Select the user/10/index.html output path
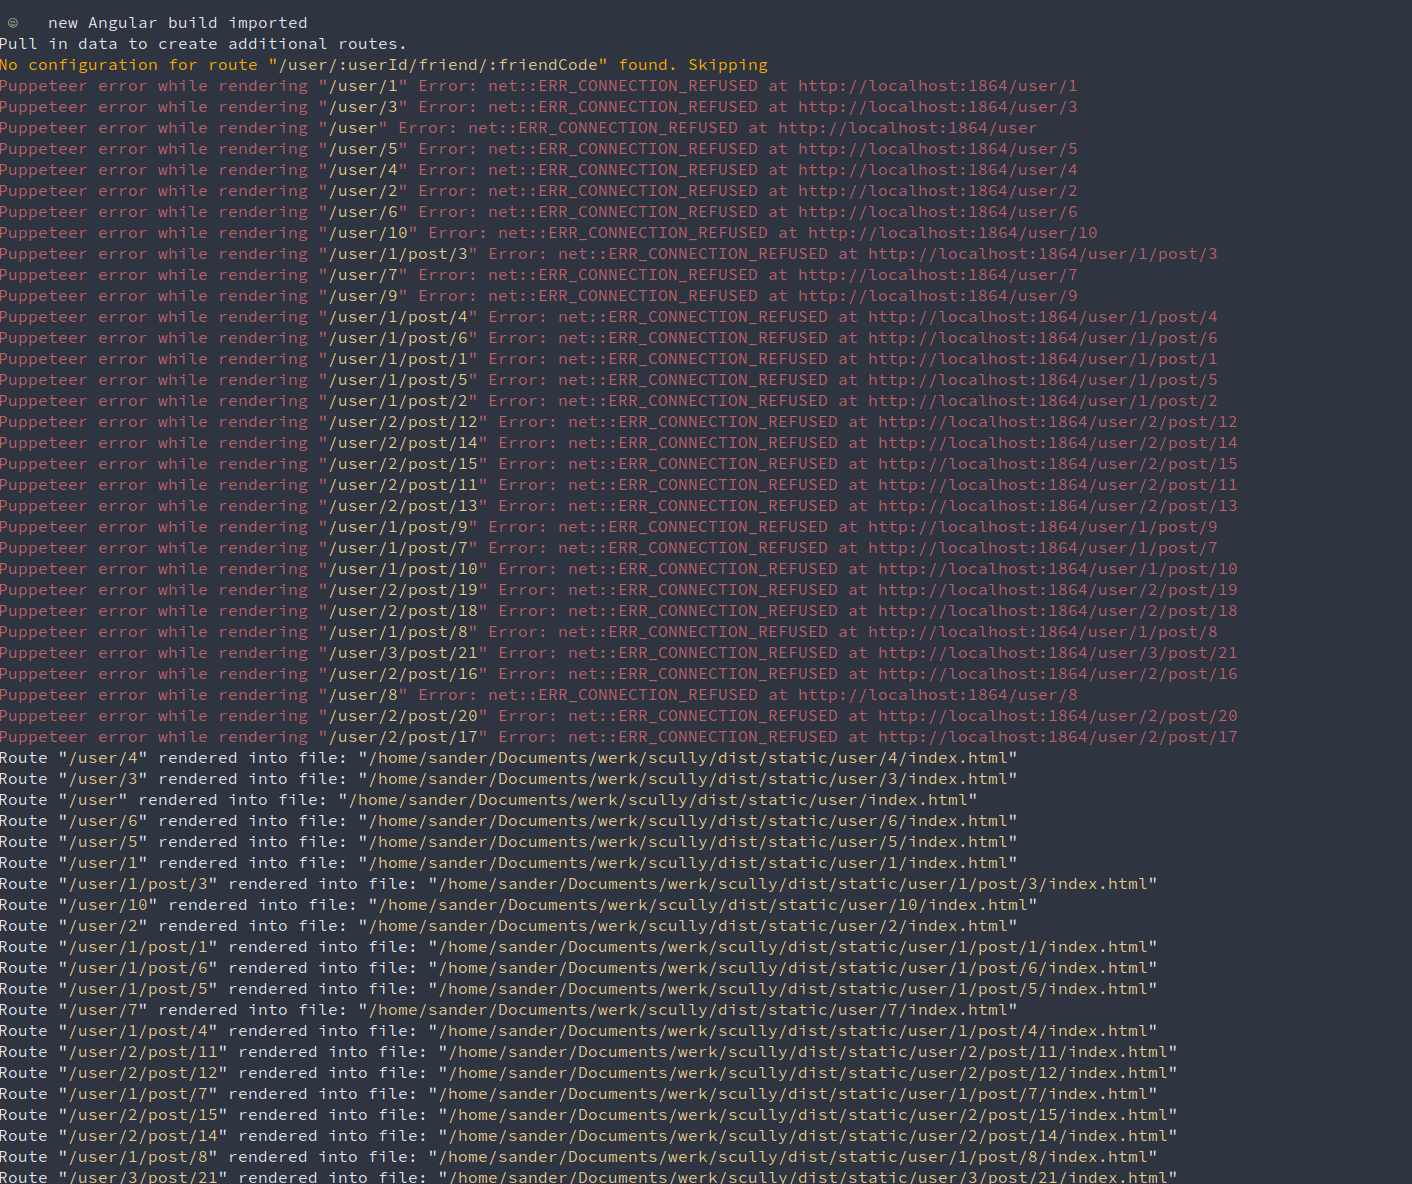The height and width of the screenshot is (1184, 1412). point(705,904)
